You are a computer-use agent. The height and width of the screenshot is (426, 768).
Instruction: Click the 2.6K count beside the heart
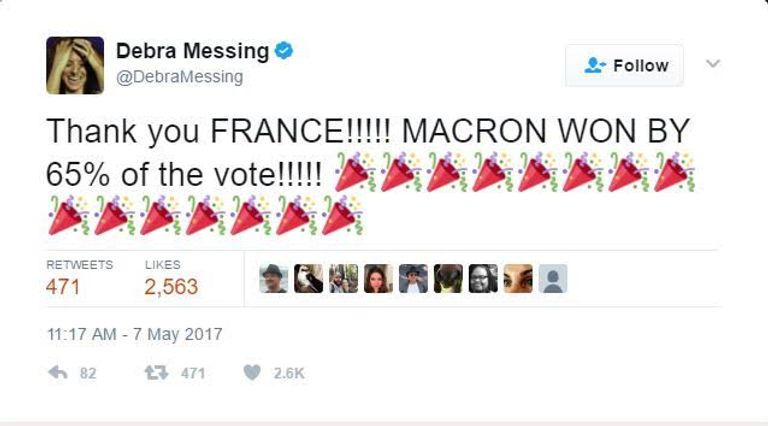[x=289, y=373]
